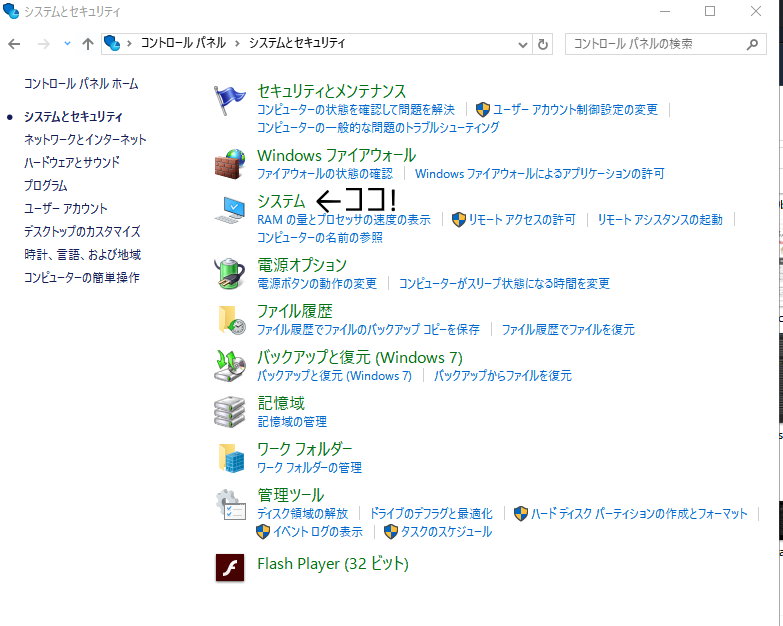
Task: Open Flash Player (32 ビット) link
Action: click(x=333, y=564)
